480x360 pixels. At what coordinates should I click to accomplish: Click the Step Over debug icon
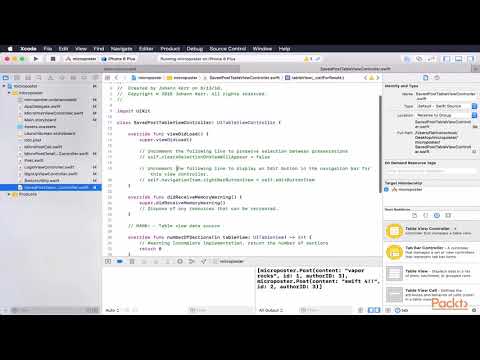pyautogui.click(x=144, y=262)
